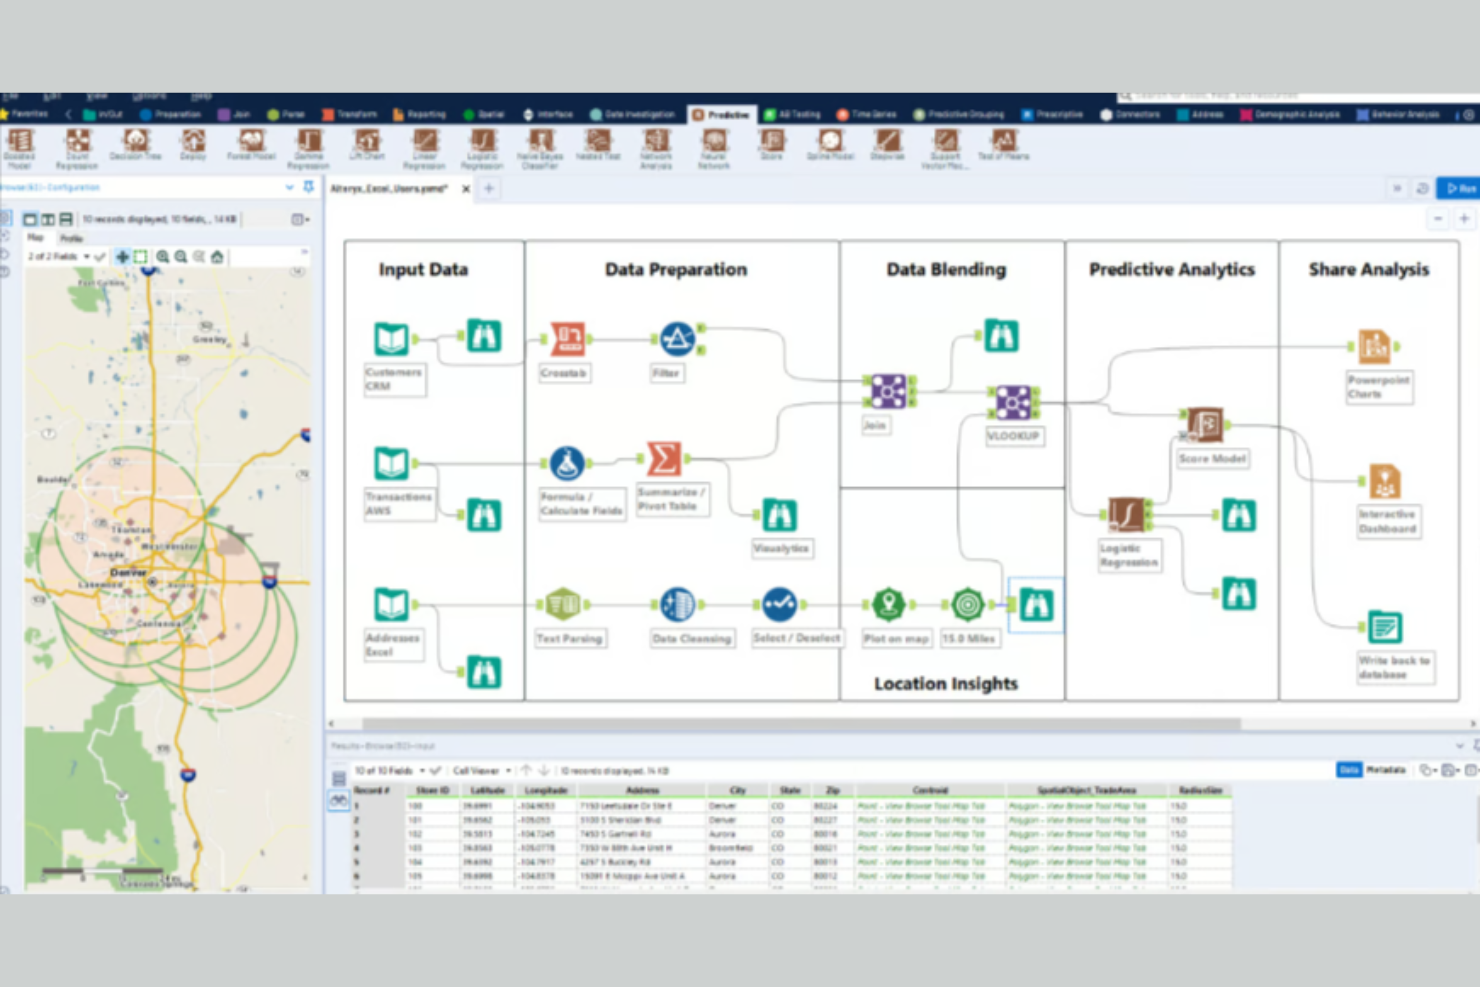Screen dimensions: 1480x987
Task: Open the Time Series category tab
Action: coord(867,114)
